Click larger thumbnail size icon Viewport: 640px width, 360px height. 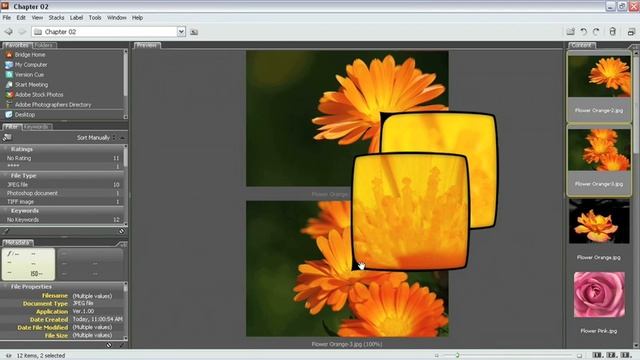point(579,356)
